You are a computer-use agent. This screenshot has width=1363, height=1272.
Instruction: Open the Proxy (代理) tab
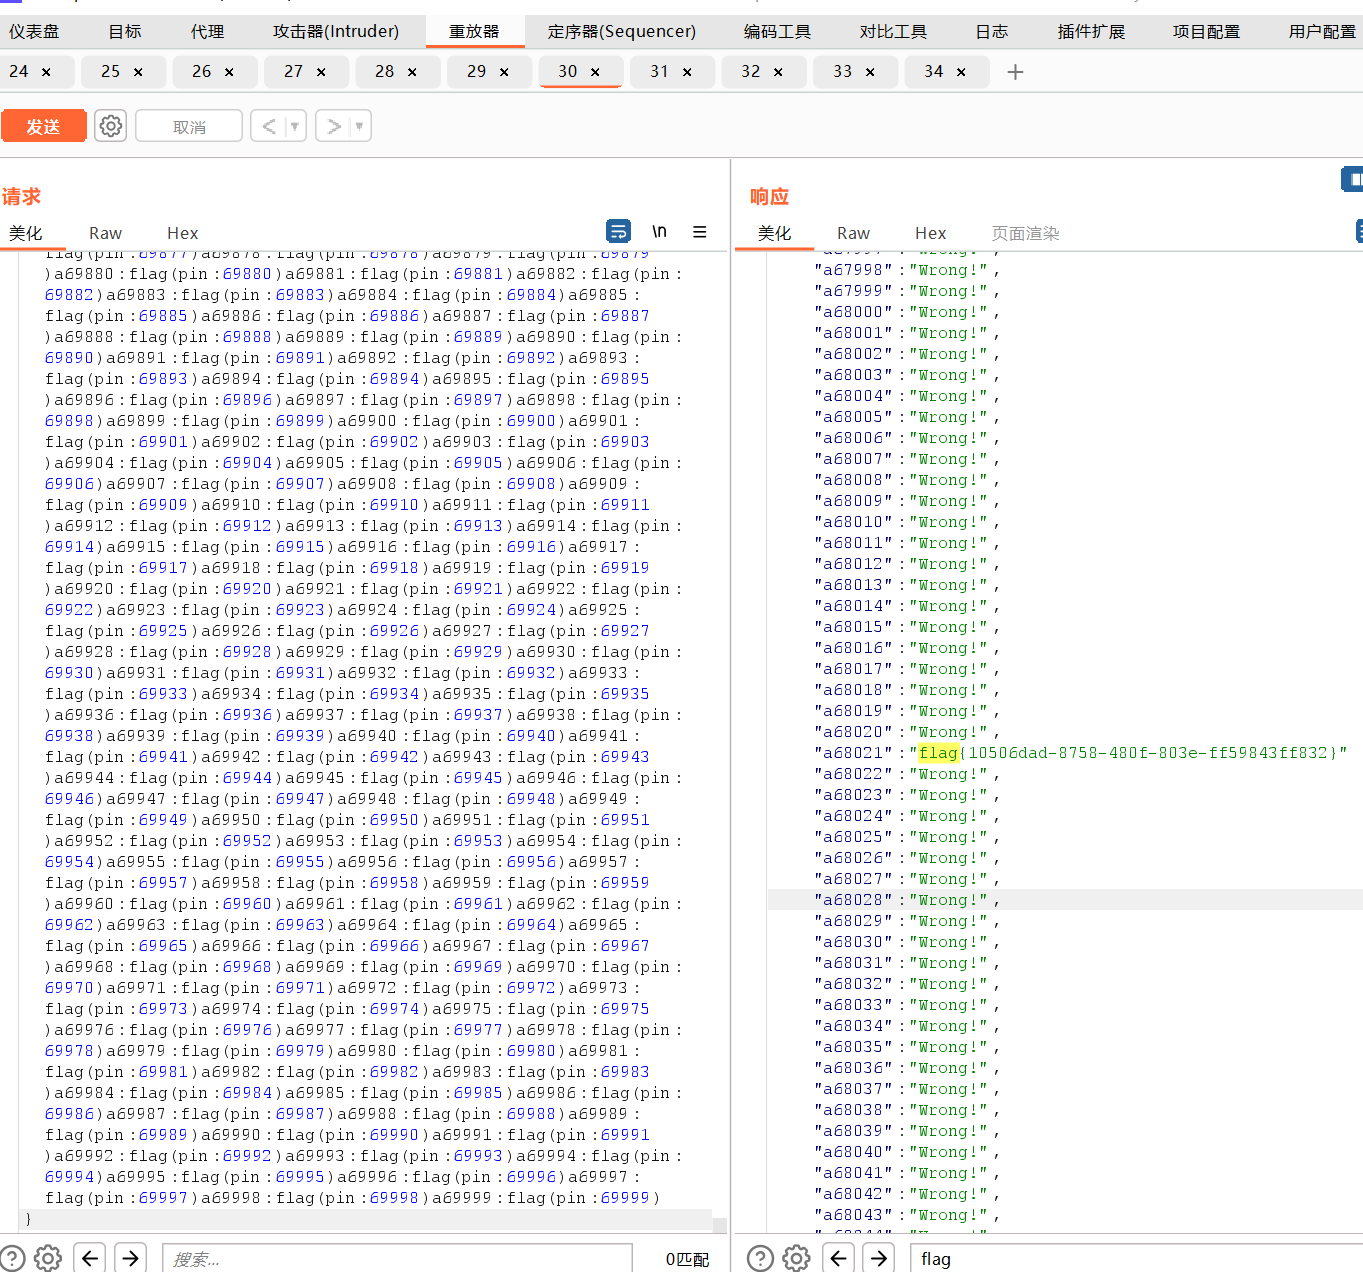(207, 32)
